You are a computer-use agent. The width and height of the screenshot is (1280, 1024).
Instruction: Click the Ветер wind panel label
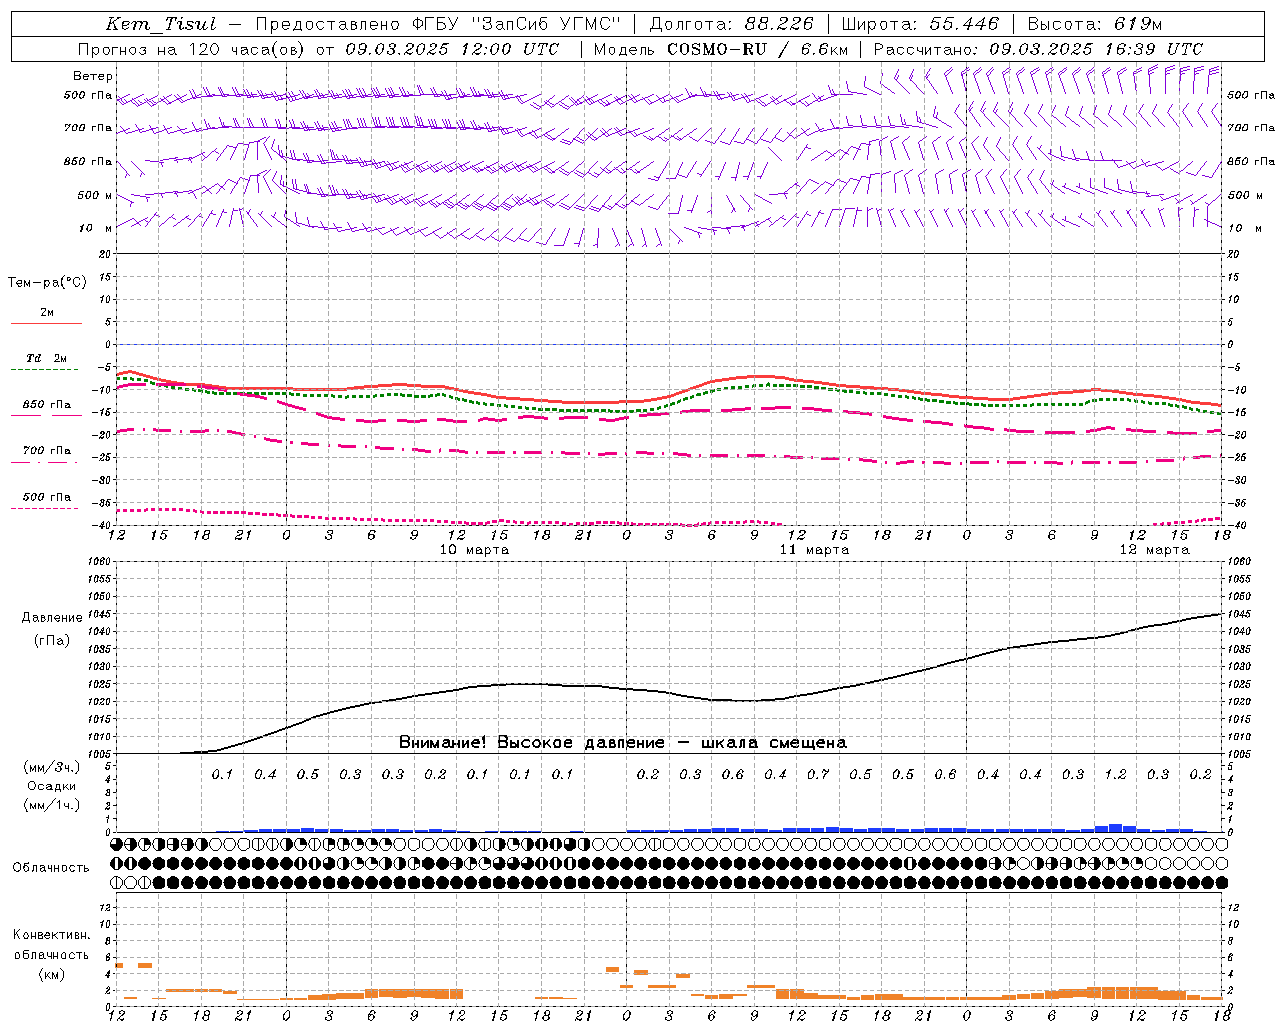93,76
